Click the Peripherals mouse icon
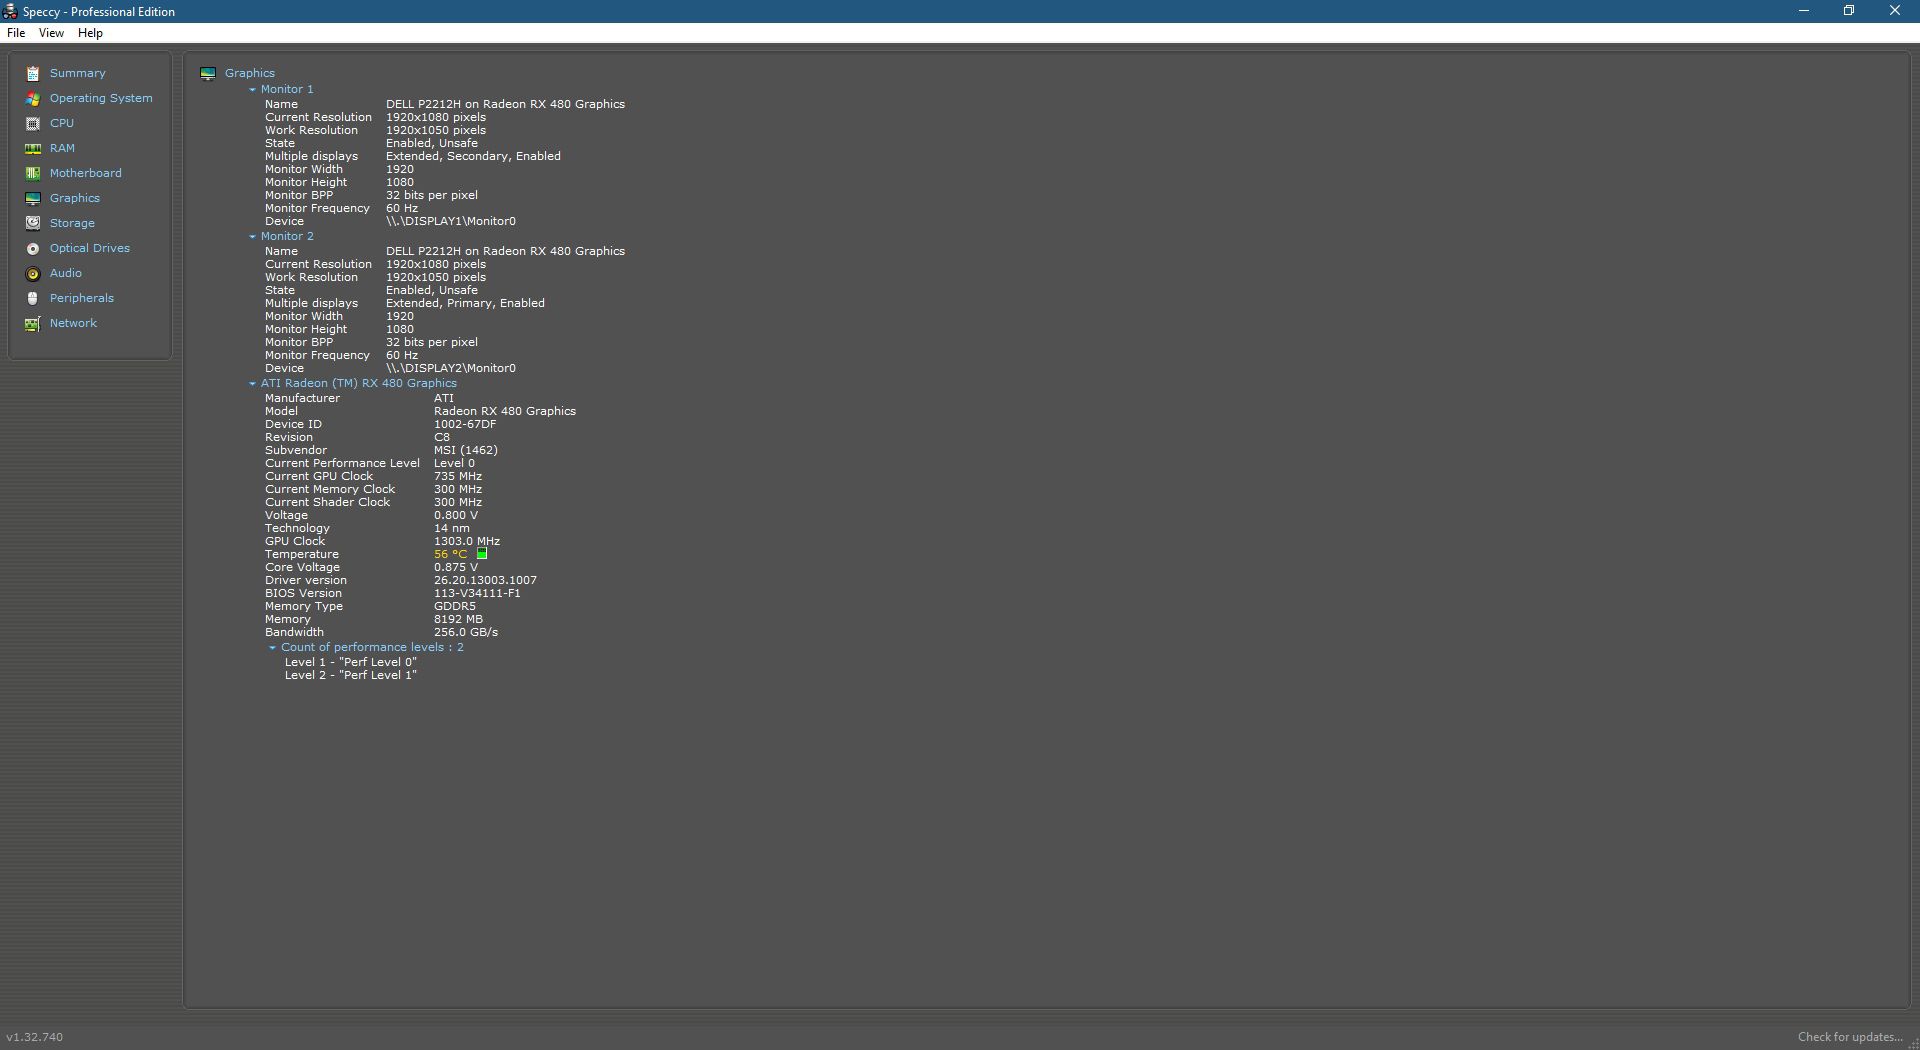This screenshot has width=1920, height=1050. [33, 299]
